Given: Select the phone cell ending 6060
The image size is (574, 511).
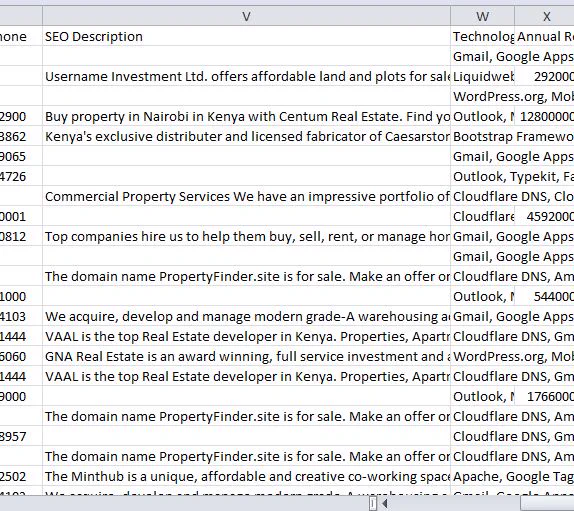Looking at the screenshot, I should pos(21,357).
